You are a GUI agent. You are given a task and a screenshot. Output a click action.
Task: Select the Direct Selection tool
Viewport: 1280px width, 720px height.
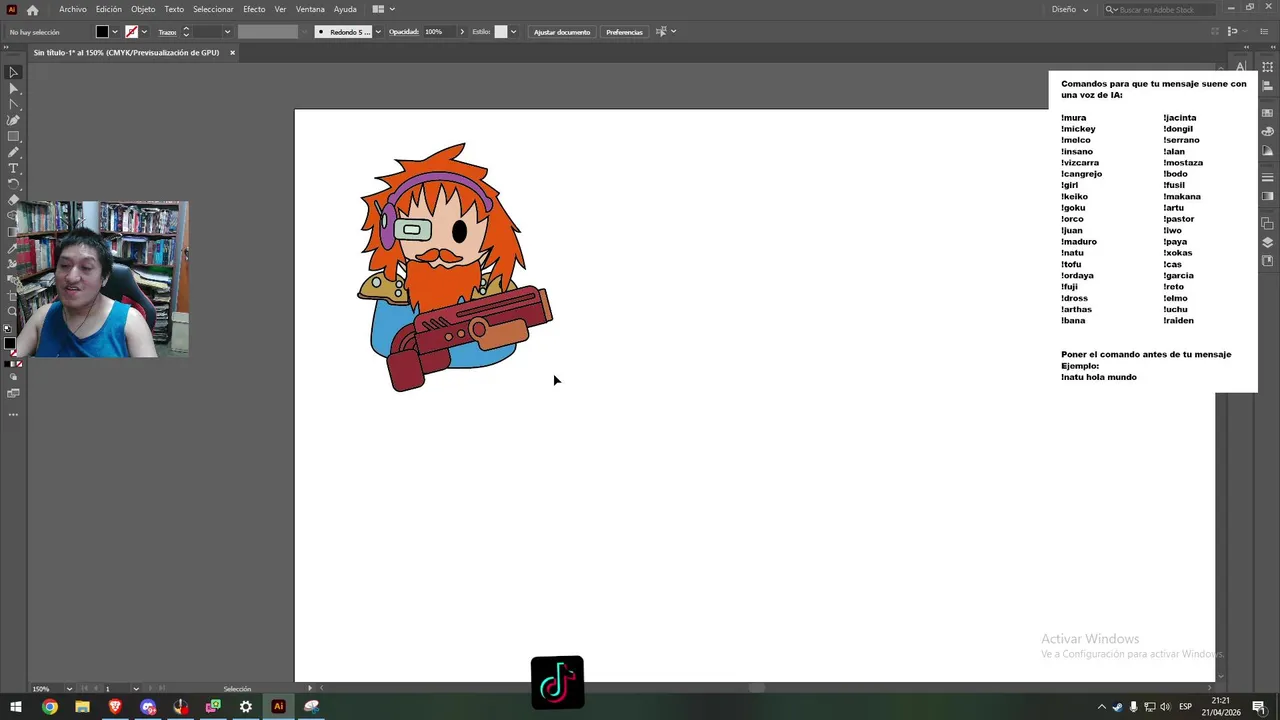(x=13, y=88)
